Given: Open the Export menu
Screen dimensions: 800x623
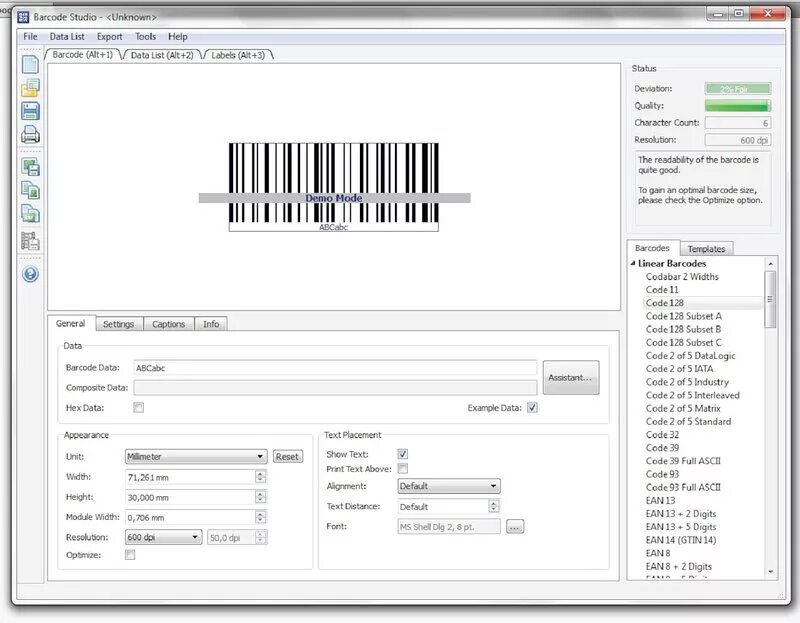Looking at the screenshot, I should (x=110, y=36).
